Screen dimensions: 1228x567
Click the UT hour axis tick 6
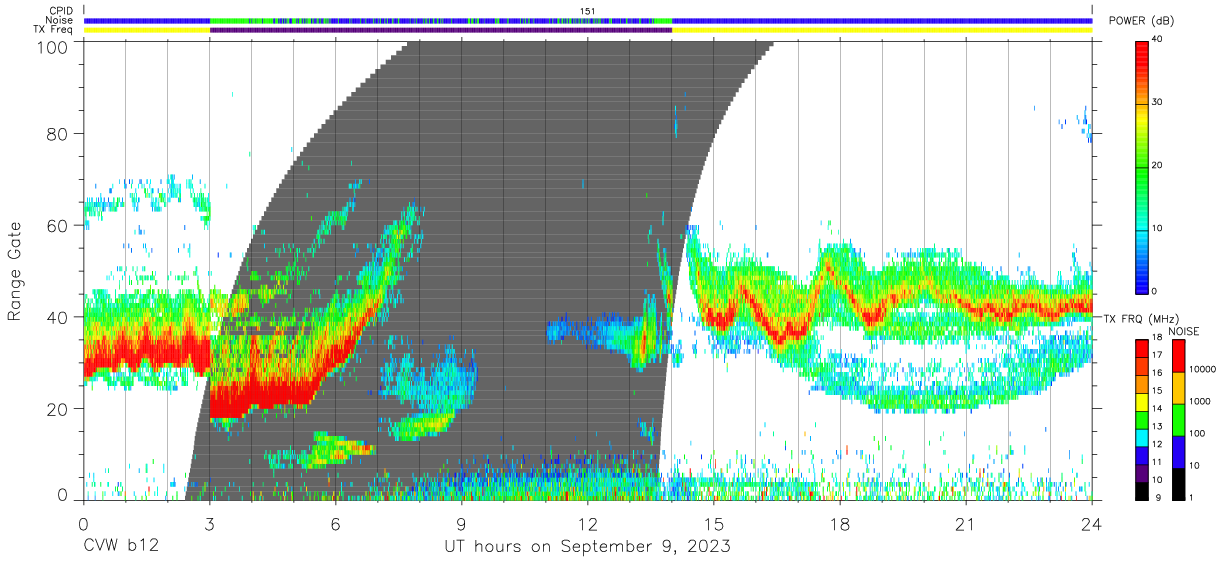[335, 524]
